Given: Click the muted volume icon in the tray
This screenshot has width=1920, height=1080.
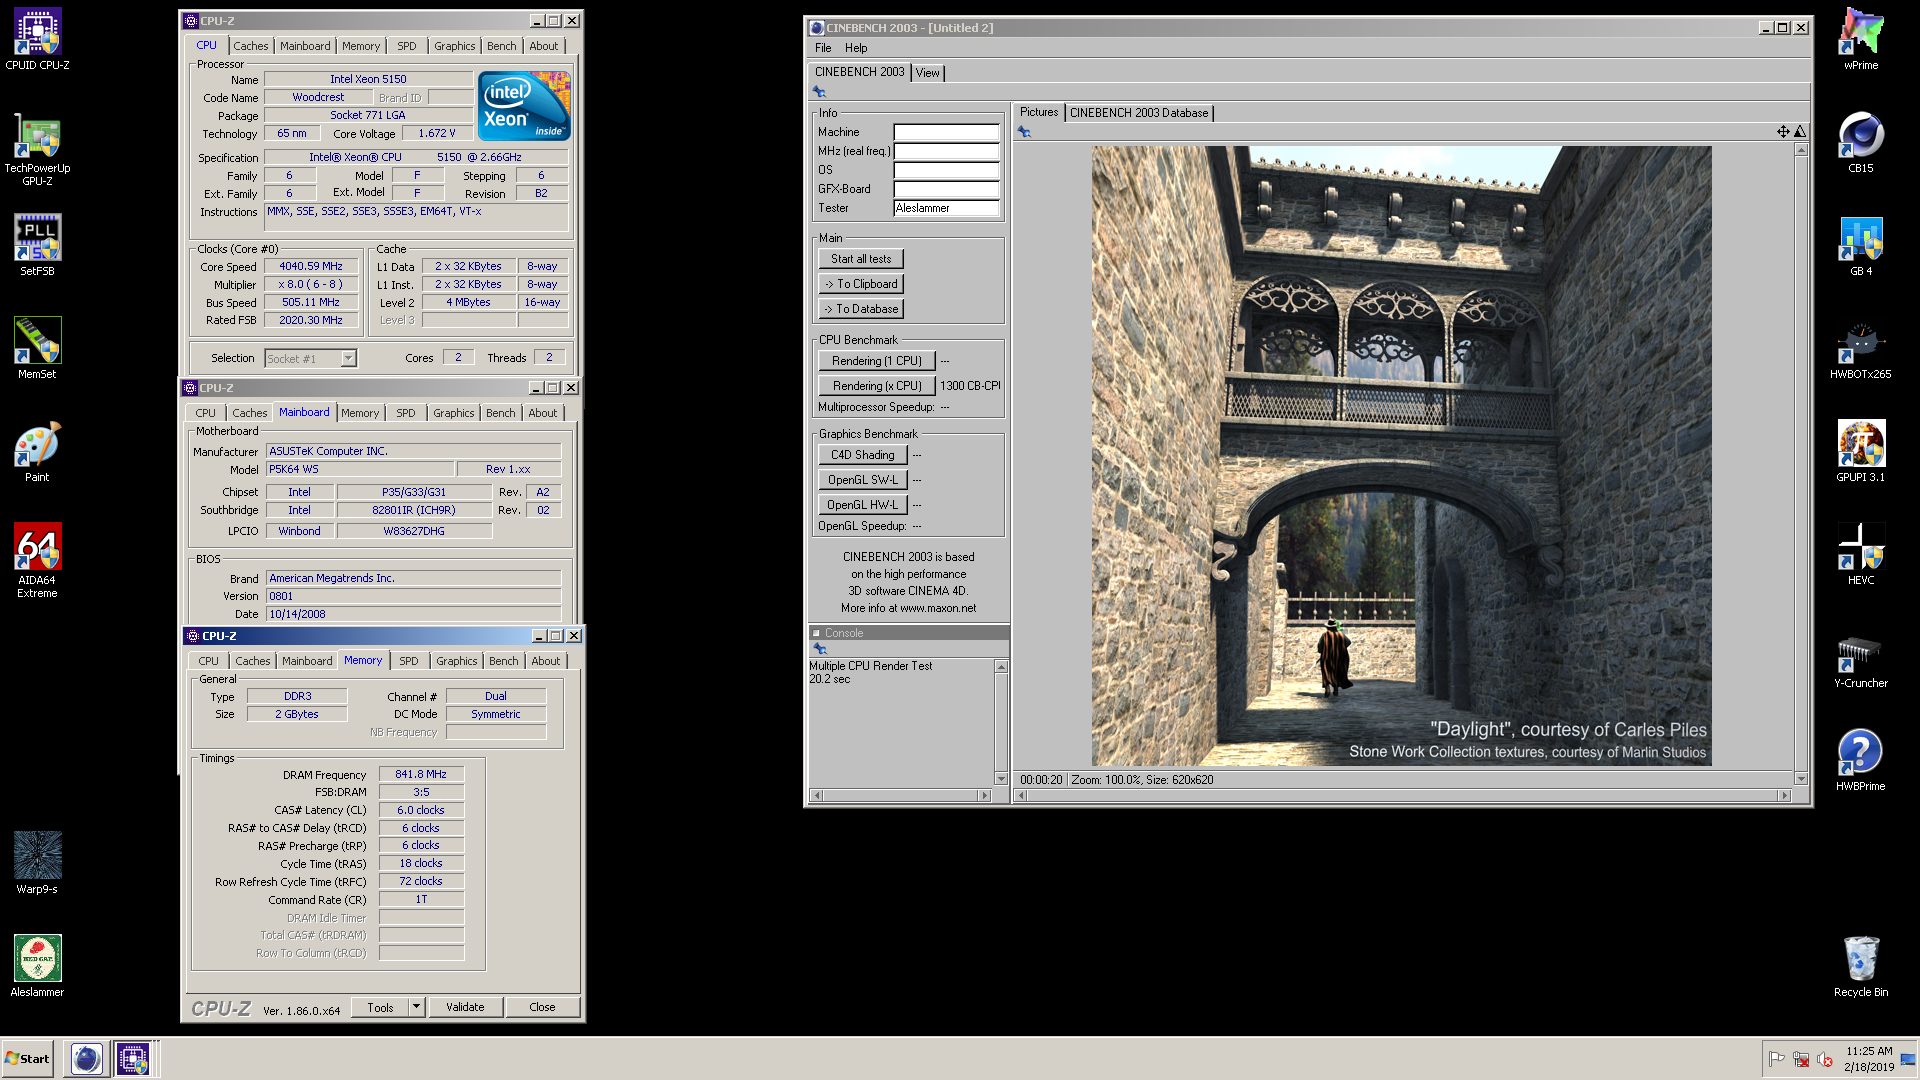Looking at the screenshot, I should (1825, 1059).
